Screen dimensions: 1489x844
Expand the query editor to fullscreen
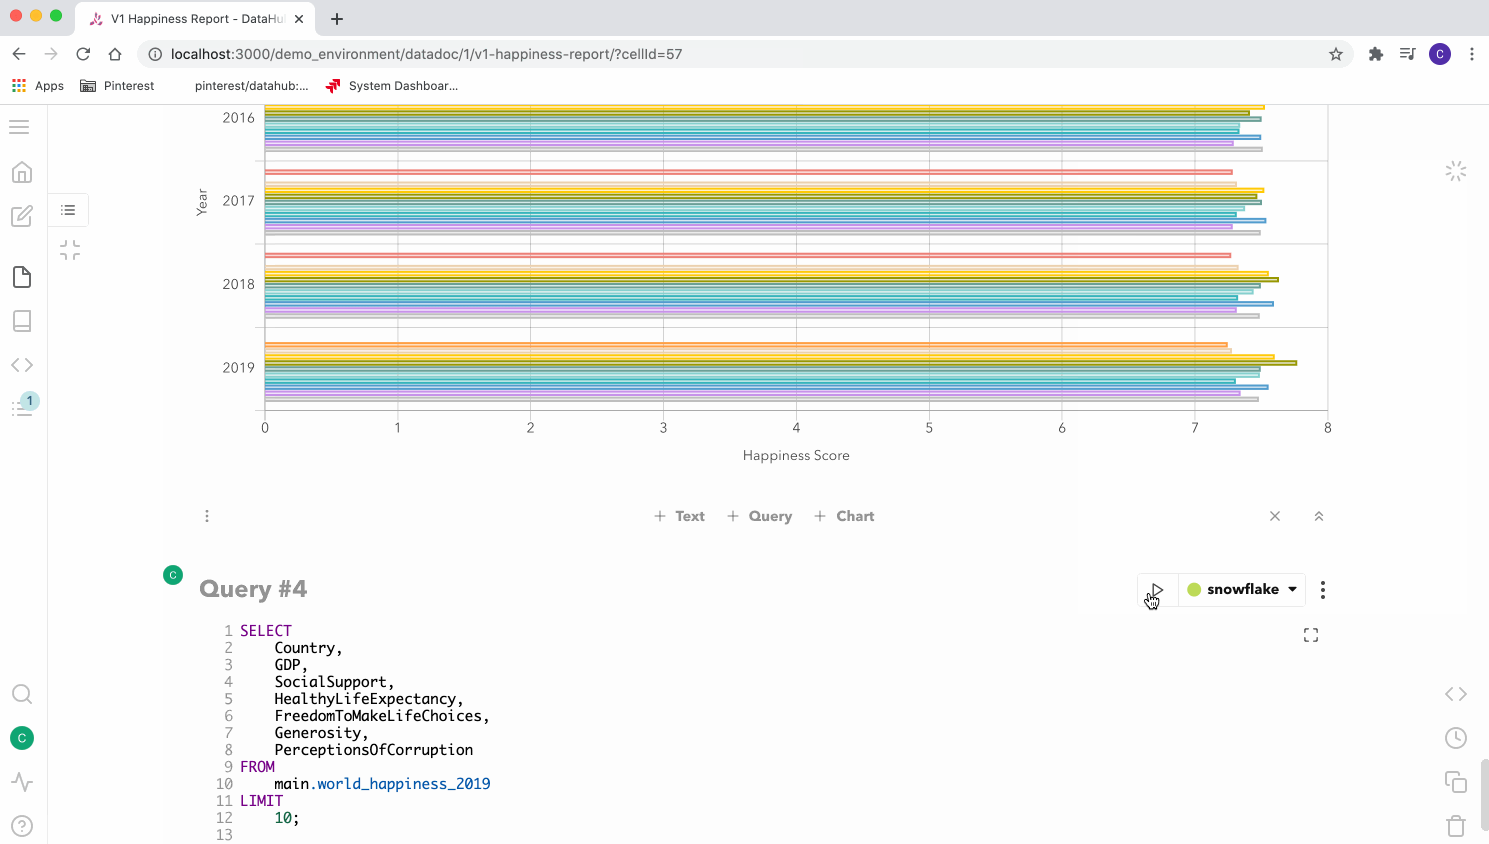[x=1311, y=635]
